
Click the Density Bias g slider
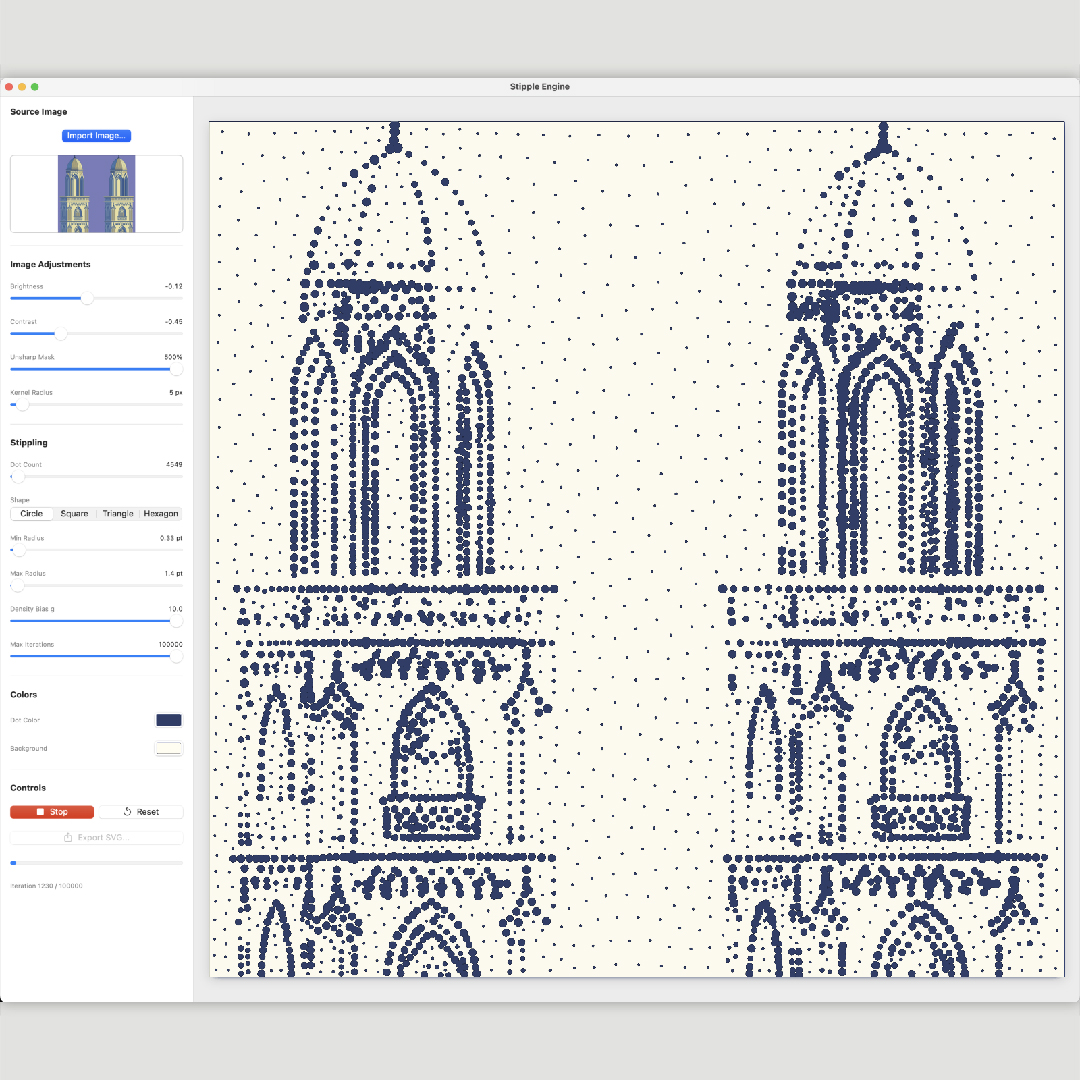pyautogui.click(x=176, y=621)
